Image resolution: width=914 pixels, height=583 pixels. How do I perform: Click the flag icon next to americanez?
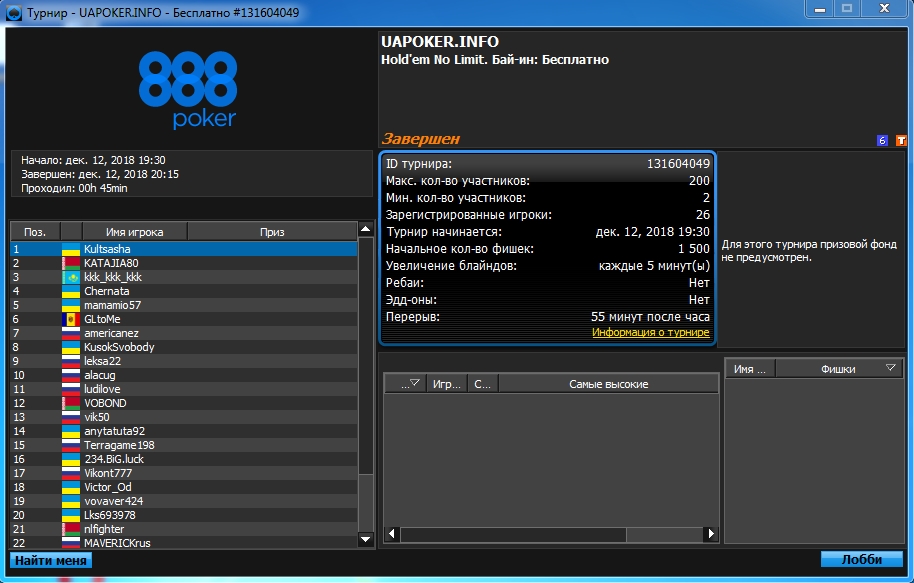tap(71, 333)
